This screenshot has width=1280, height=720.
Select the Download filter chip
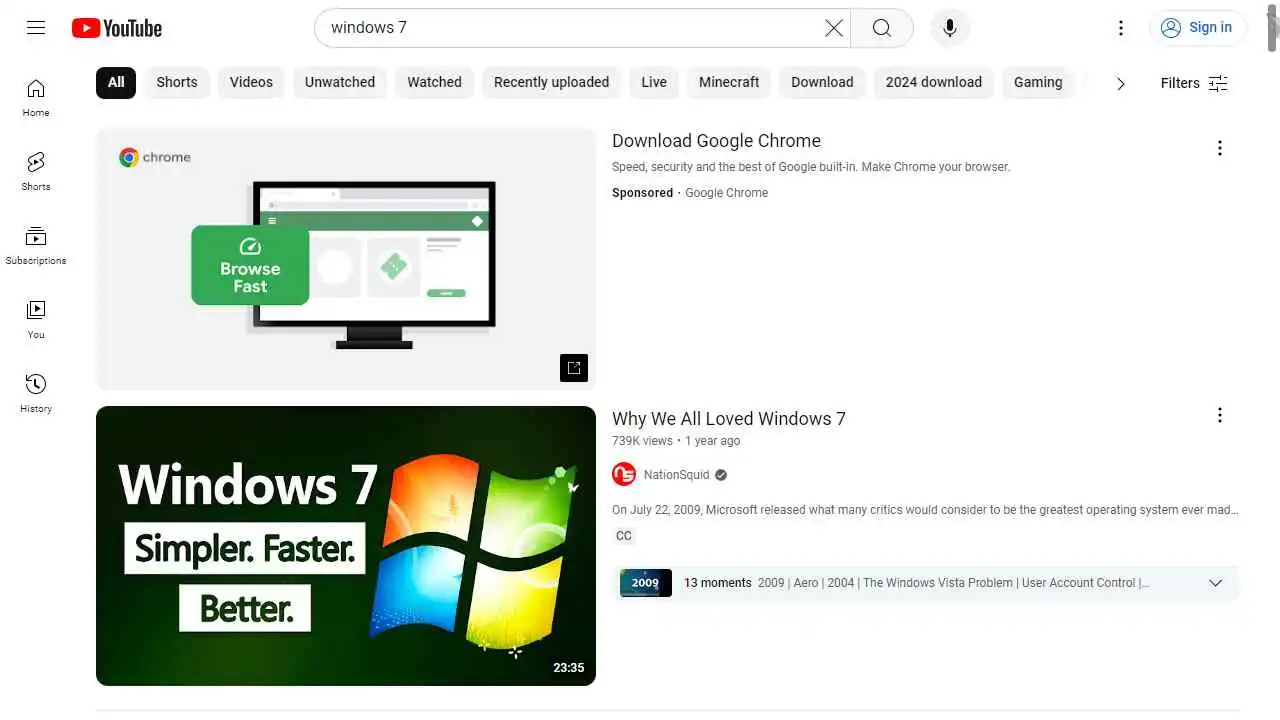[x=822, y=82]
